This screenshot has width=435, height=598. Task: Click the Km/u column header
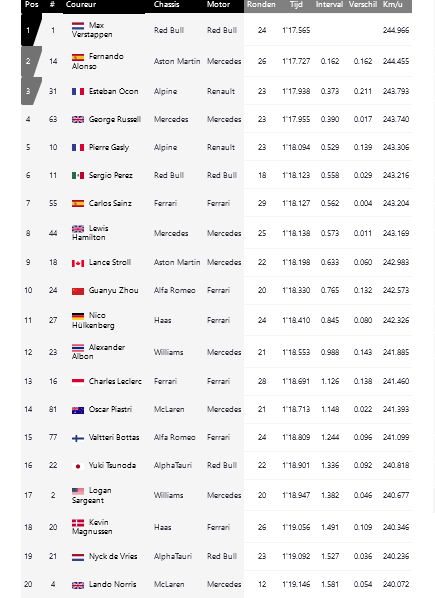click(x=392, y=5)
